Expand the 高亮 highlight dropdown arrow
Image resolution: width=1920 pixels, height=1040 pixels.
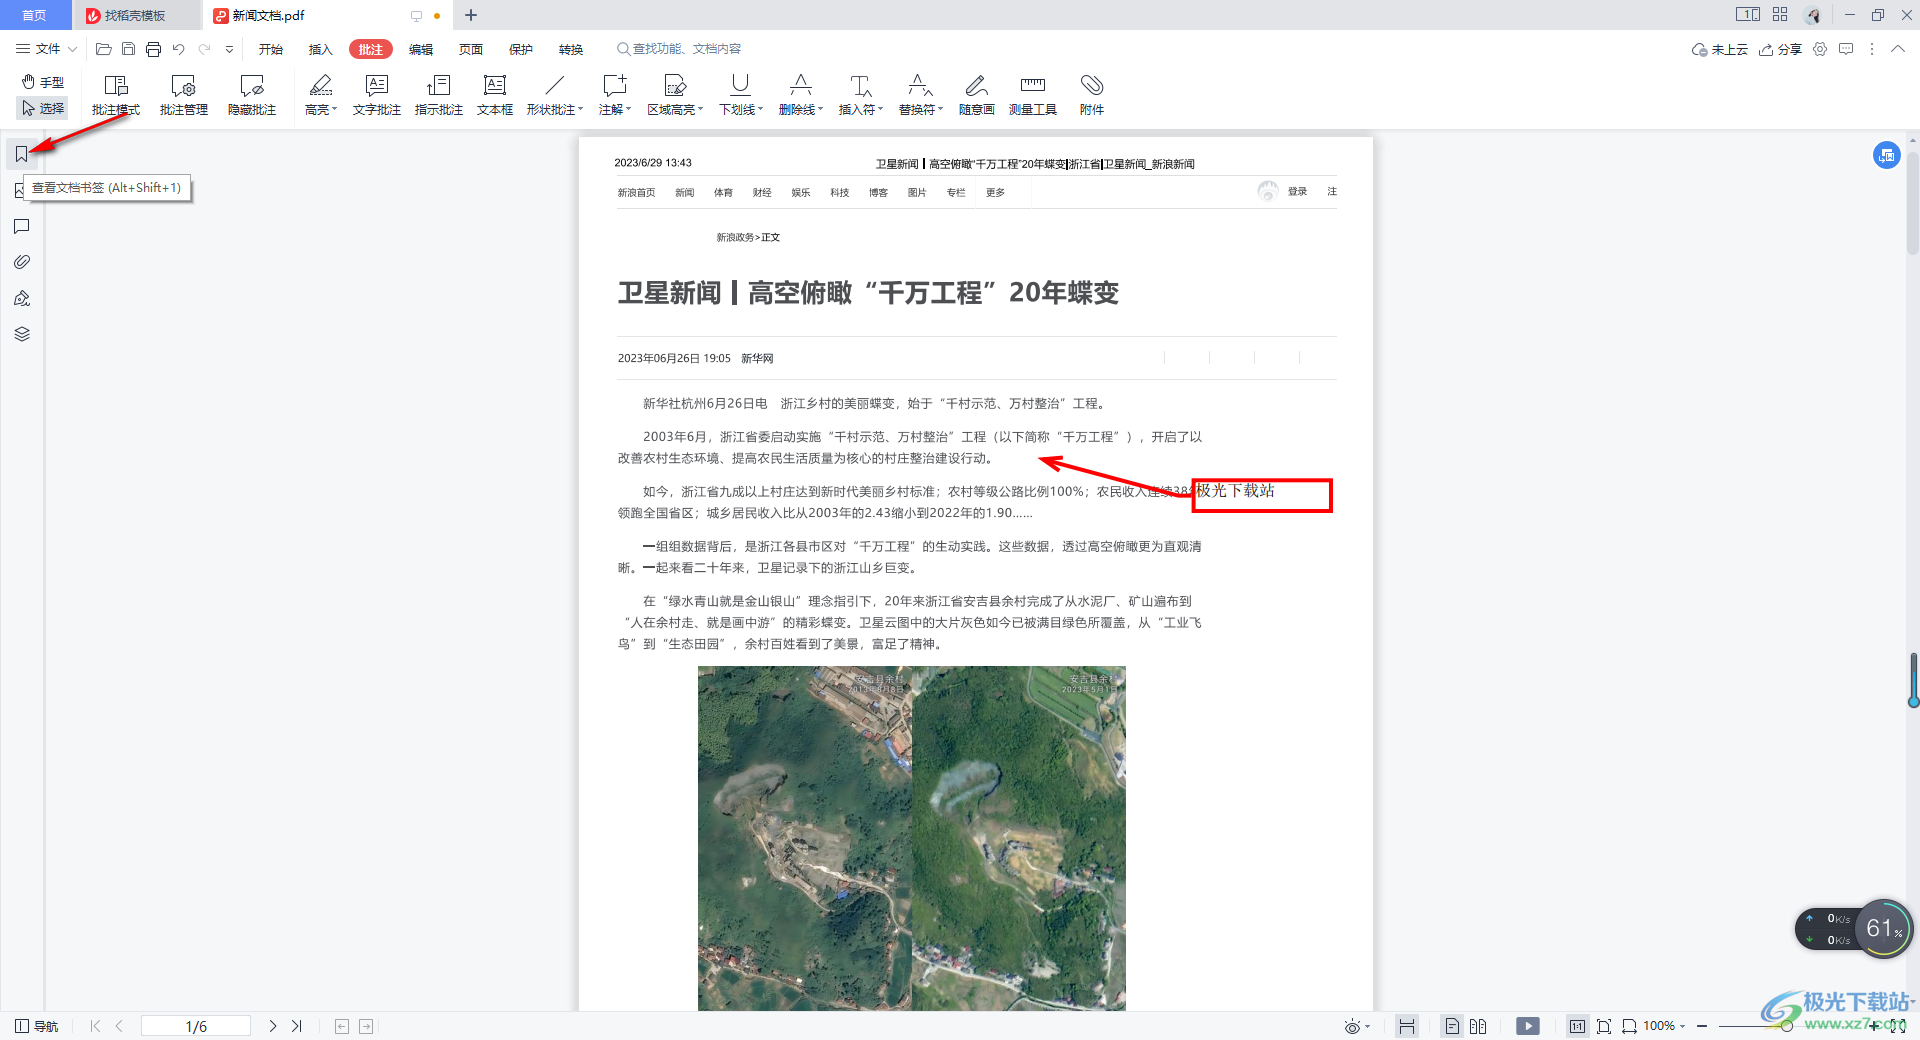click(x=334, y=110)
